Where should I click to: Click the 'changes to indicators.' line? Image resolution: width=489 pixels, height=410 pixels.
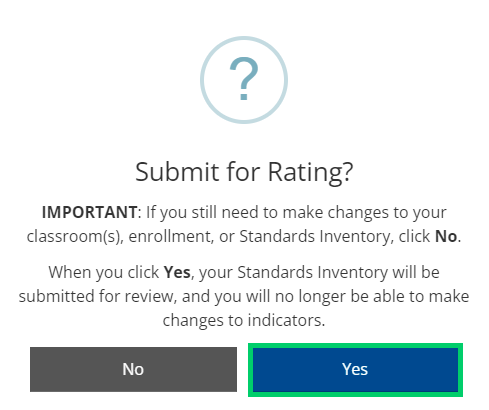[244, 320]
